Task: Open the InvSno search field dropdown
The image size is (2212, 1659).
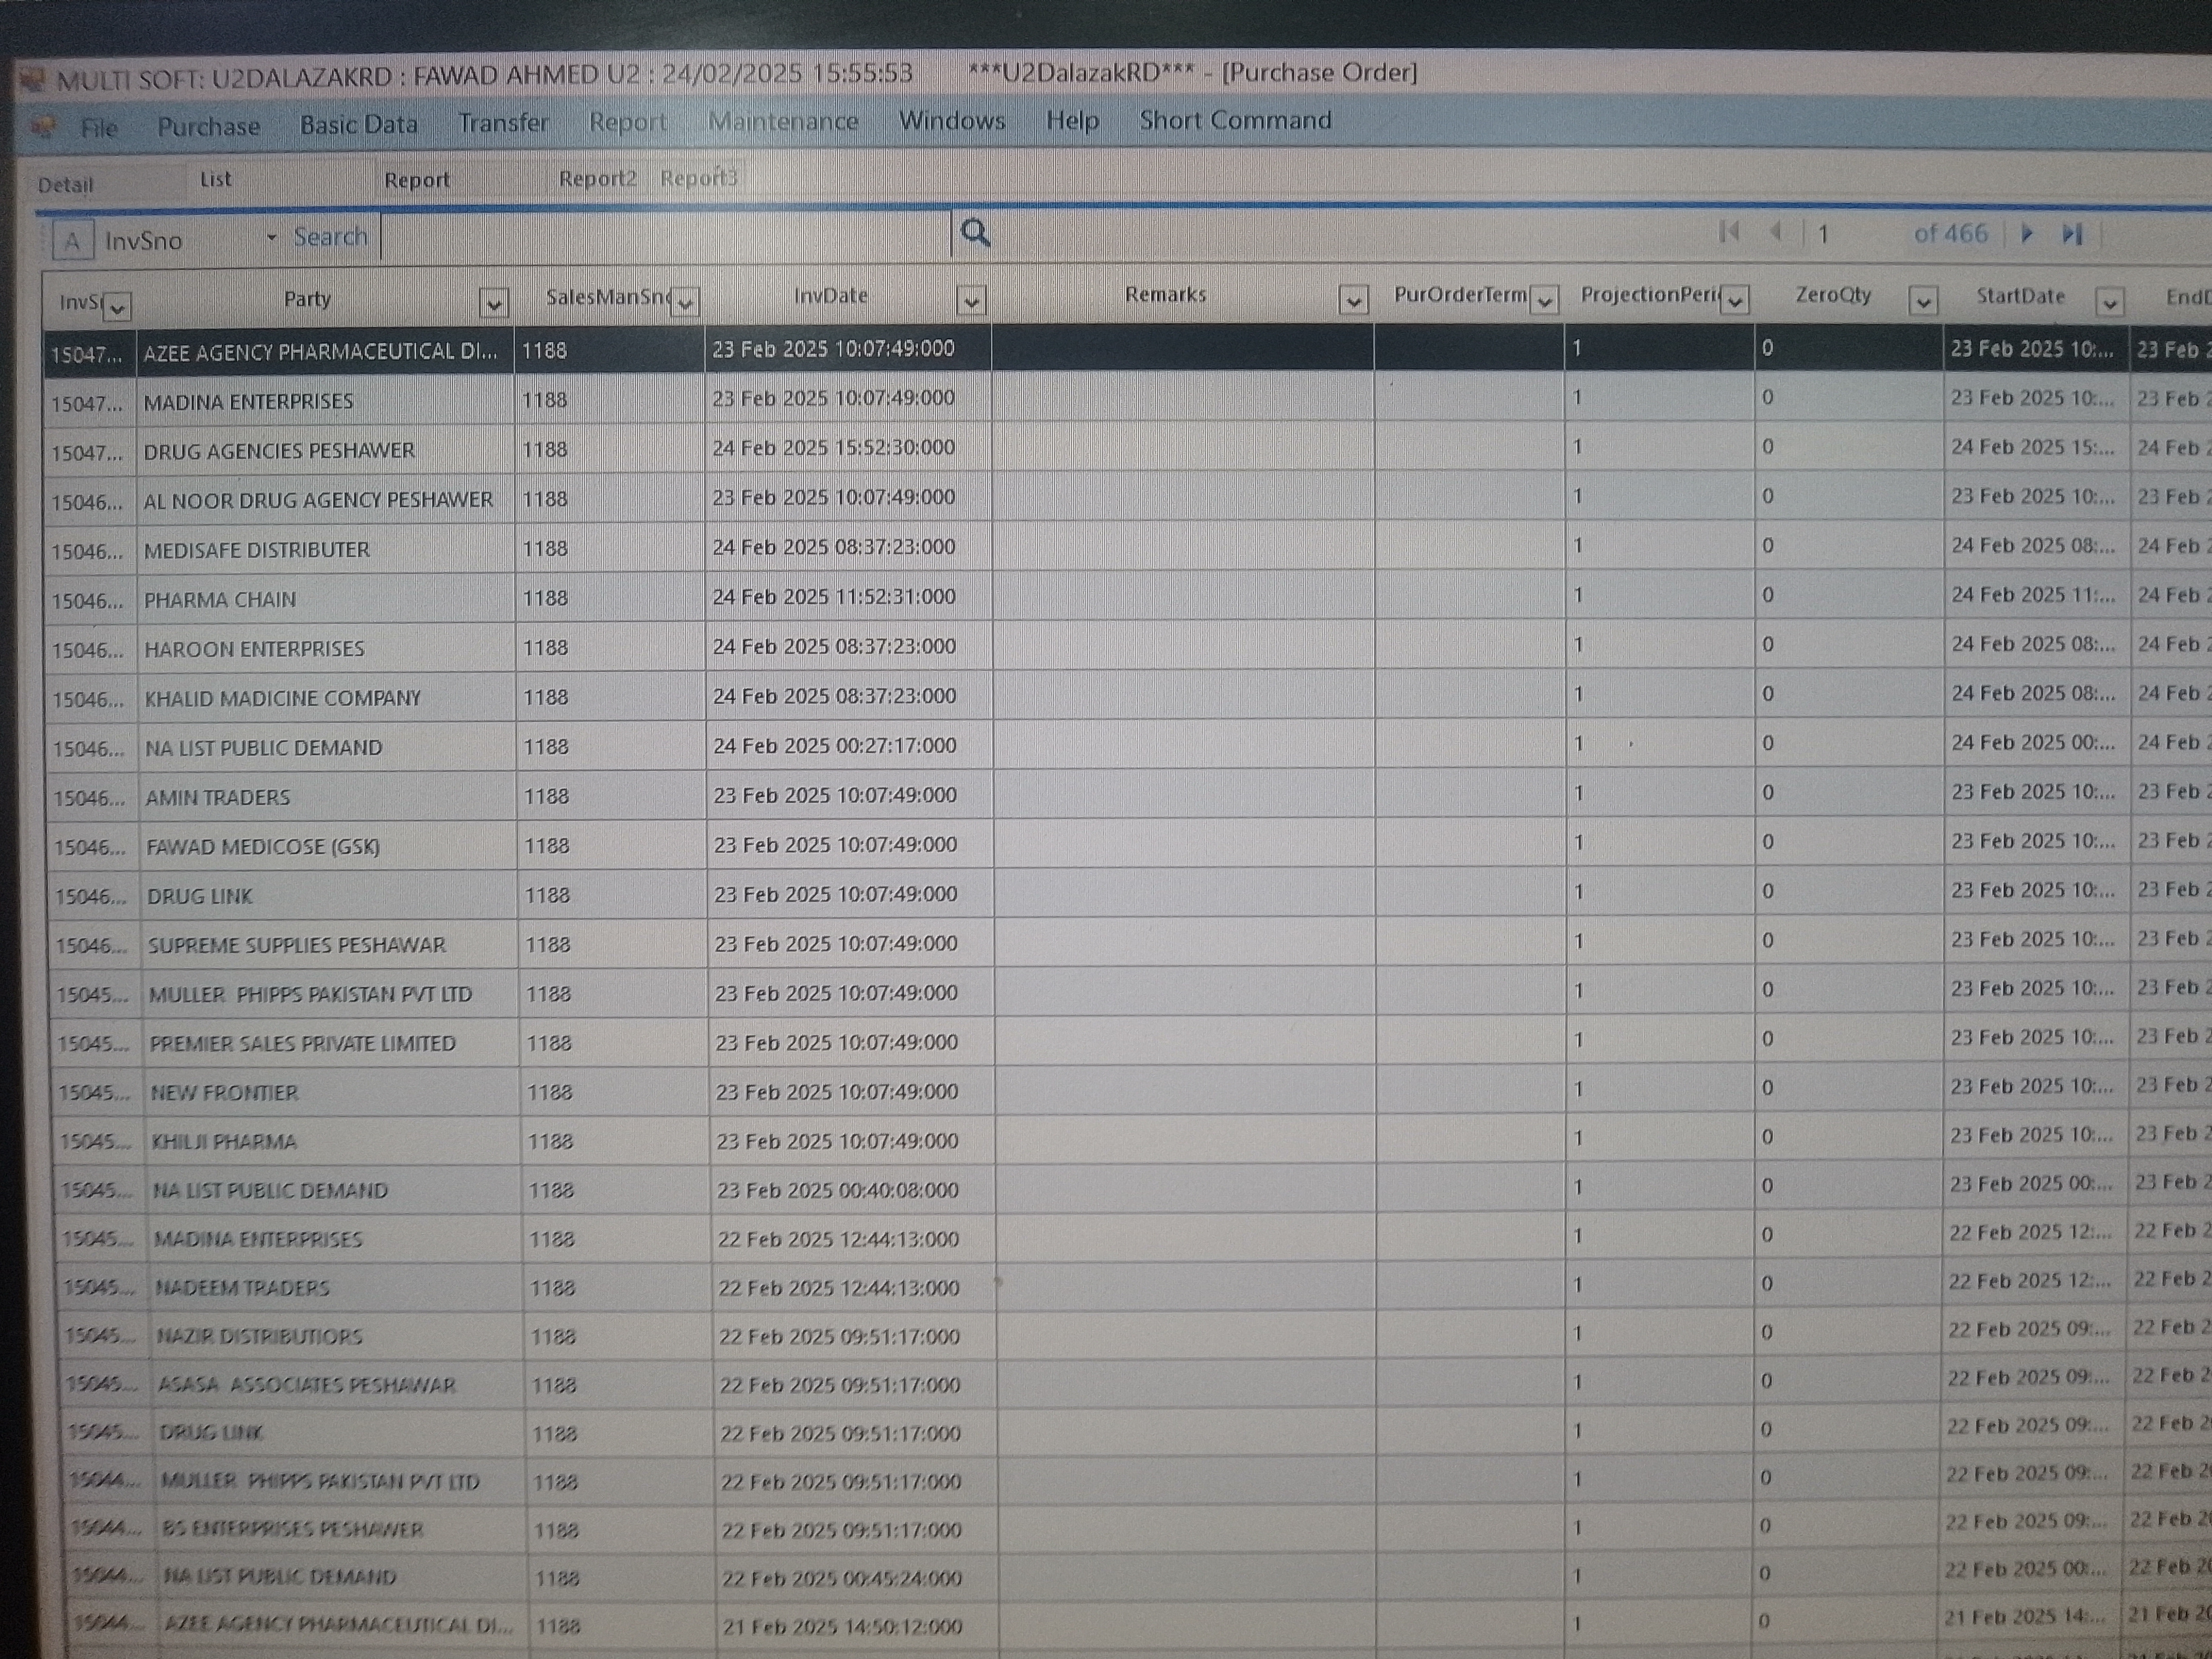Action: point(271,238)
